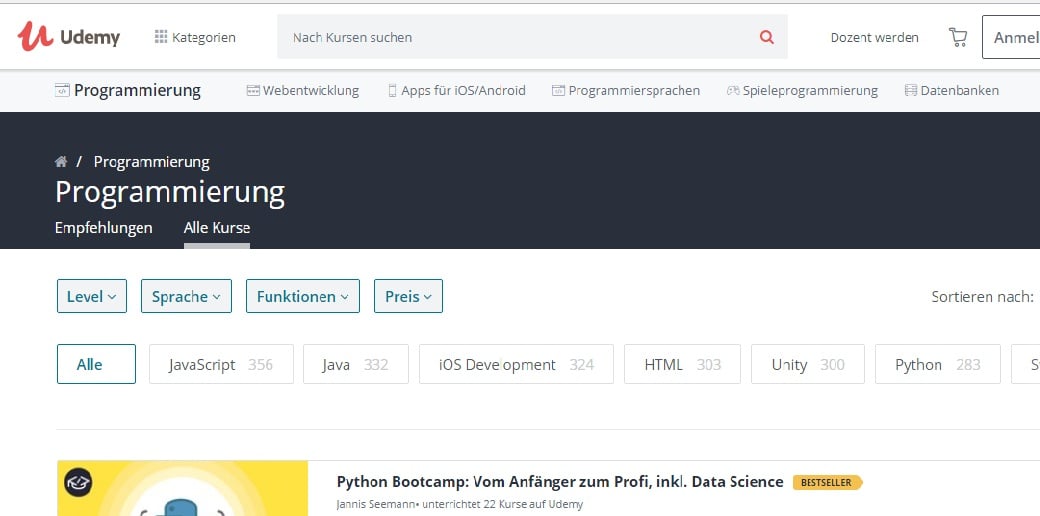Open the shopping cart
1040x516 pixels.
957,37
